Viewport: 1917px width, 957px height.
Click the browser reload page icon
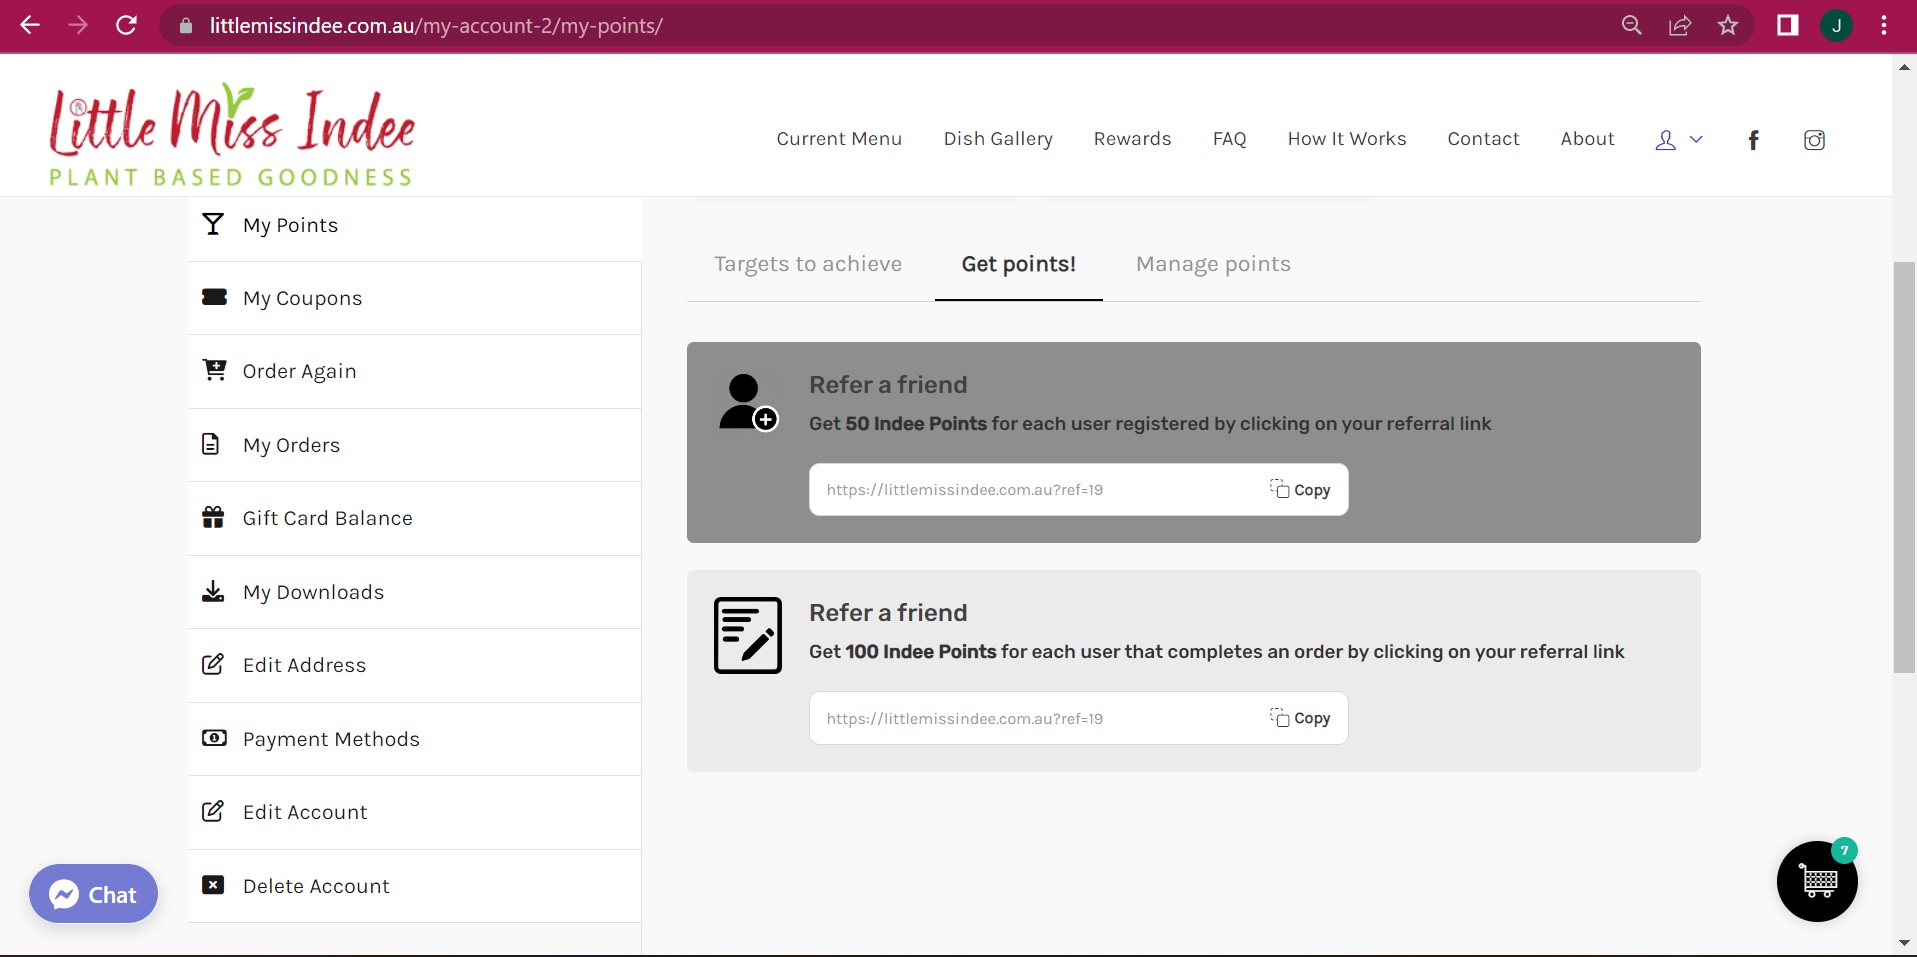(x=126, y=26)
